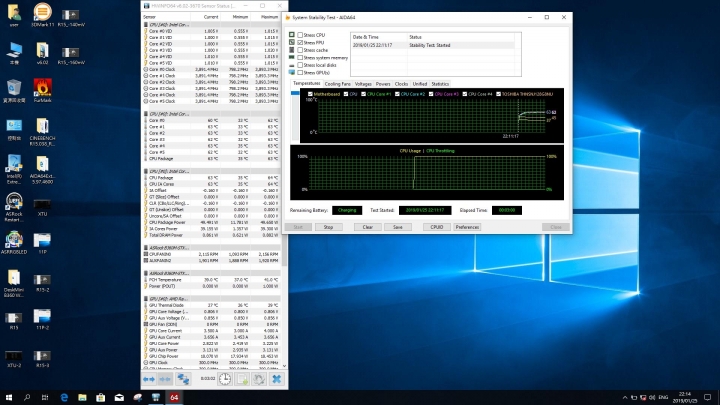Open system tray hidden icons chevron
720x405 pixels.
click(624, 398)
